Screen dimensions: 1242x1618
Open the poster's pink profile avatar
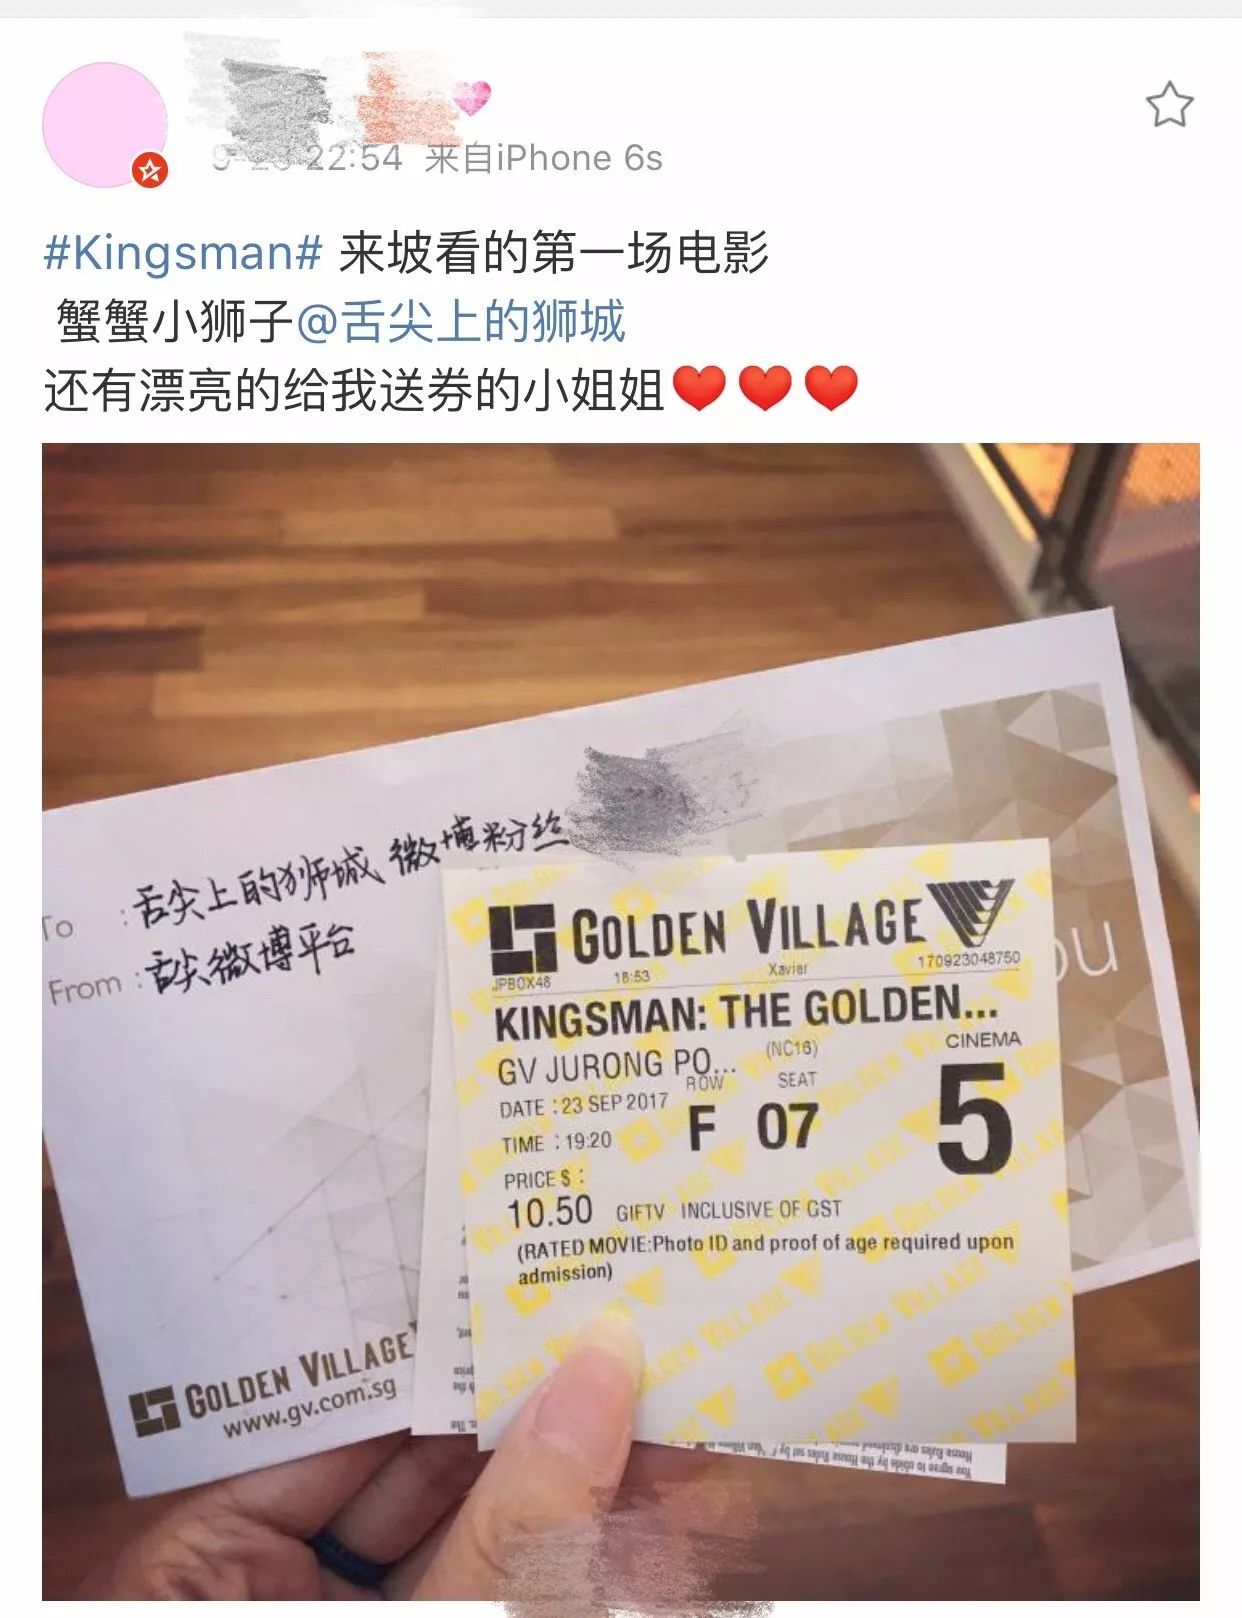105,125
